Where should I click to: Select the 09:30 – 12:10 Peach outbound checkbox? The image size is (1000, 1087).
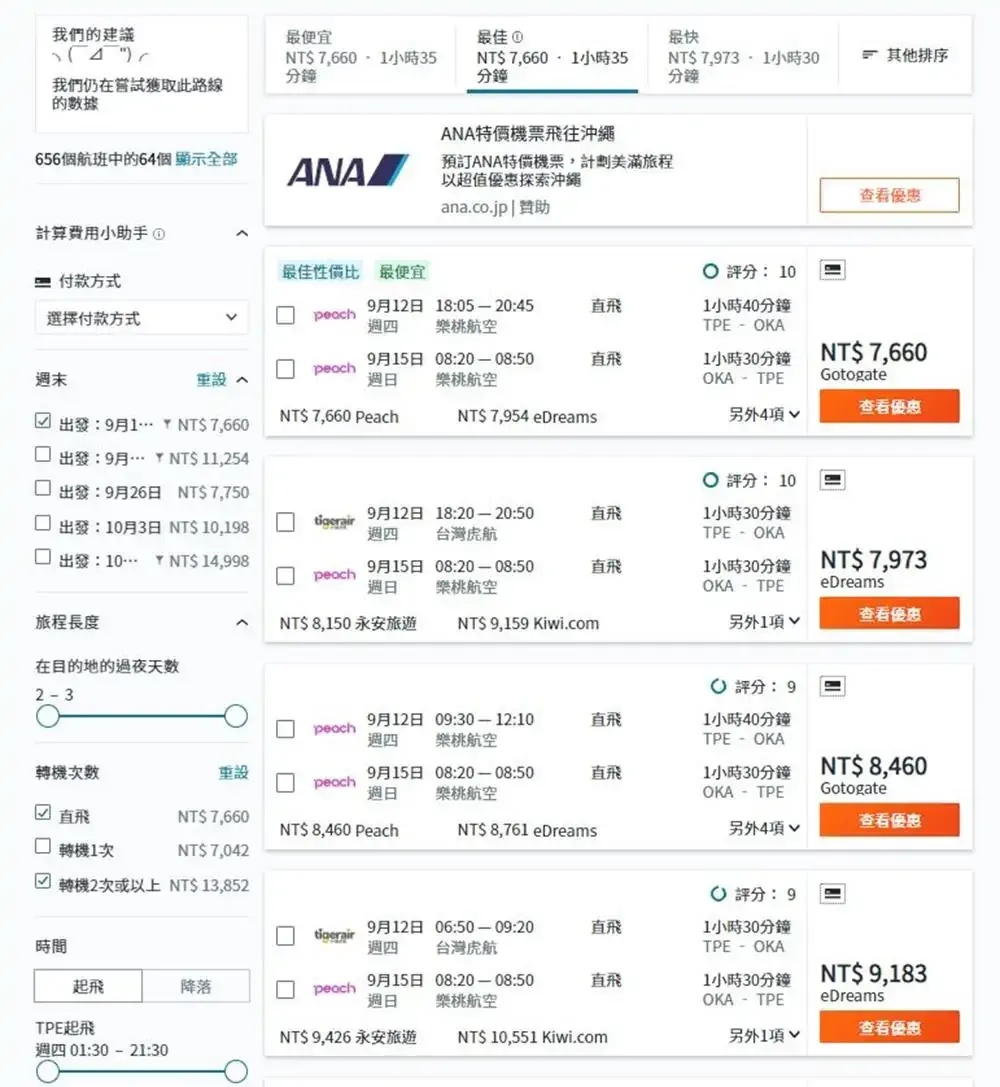coord(286,729)
